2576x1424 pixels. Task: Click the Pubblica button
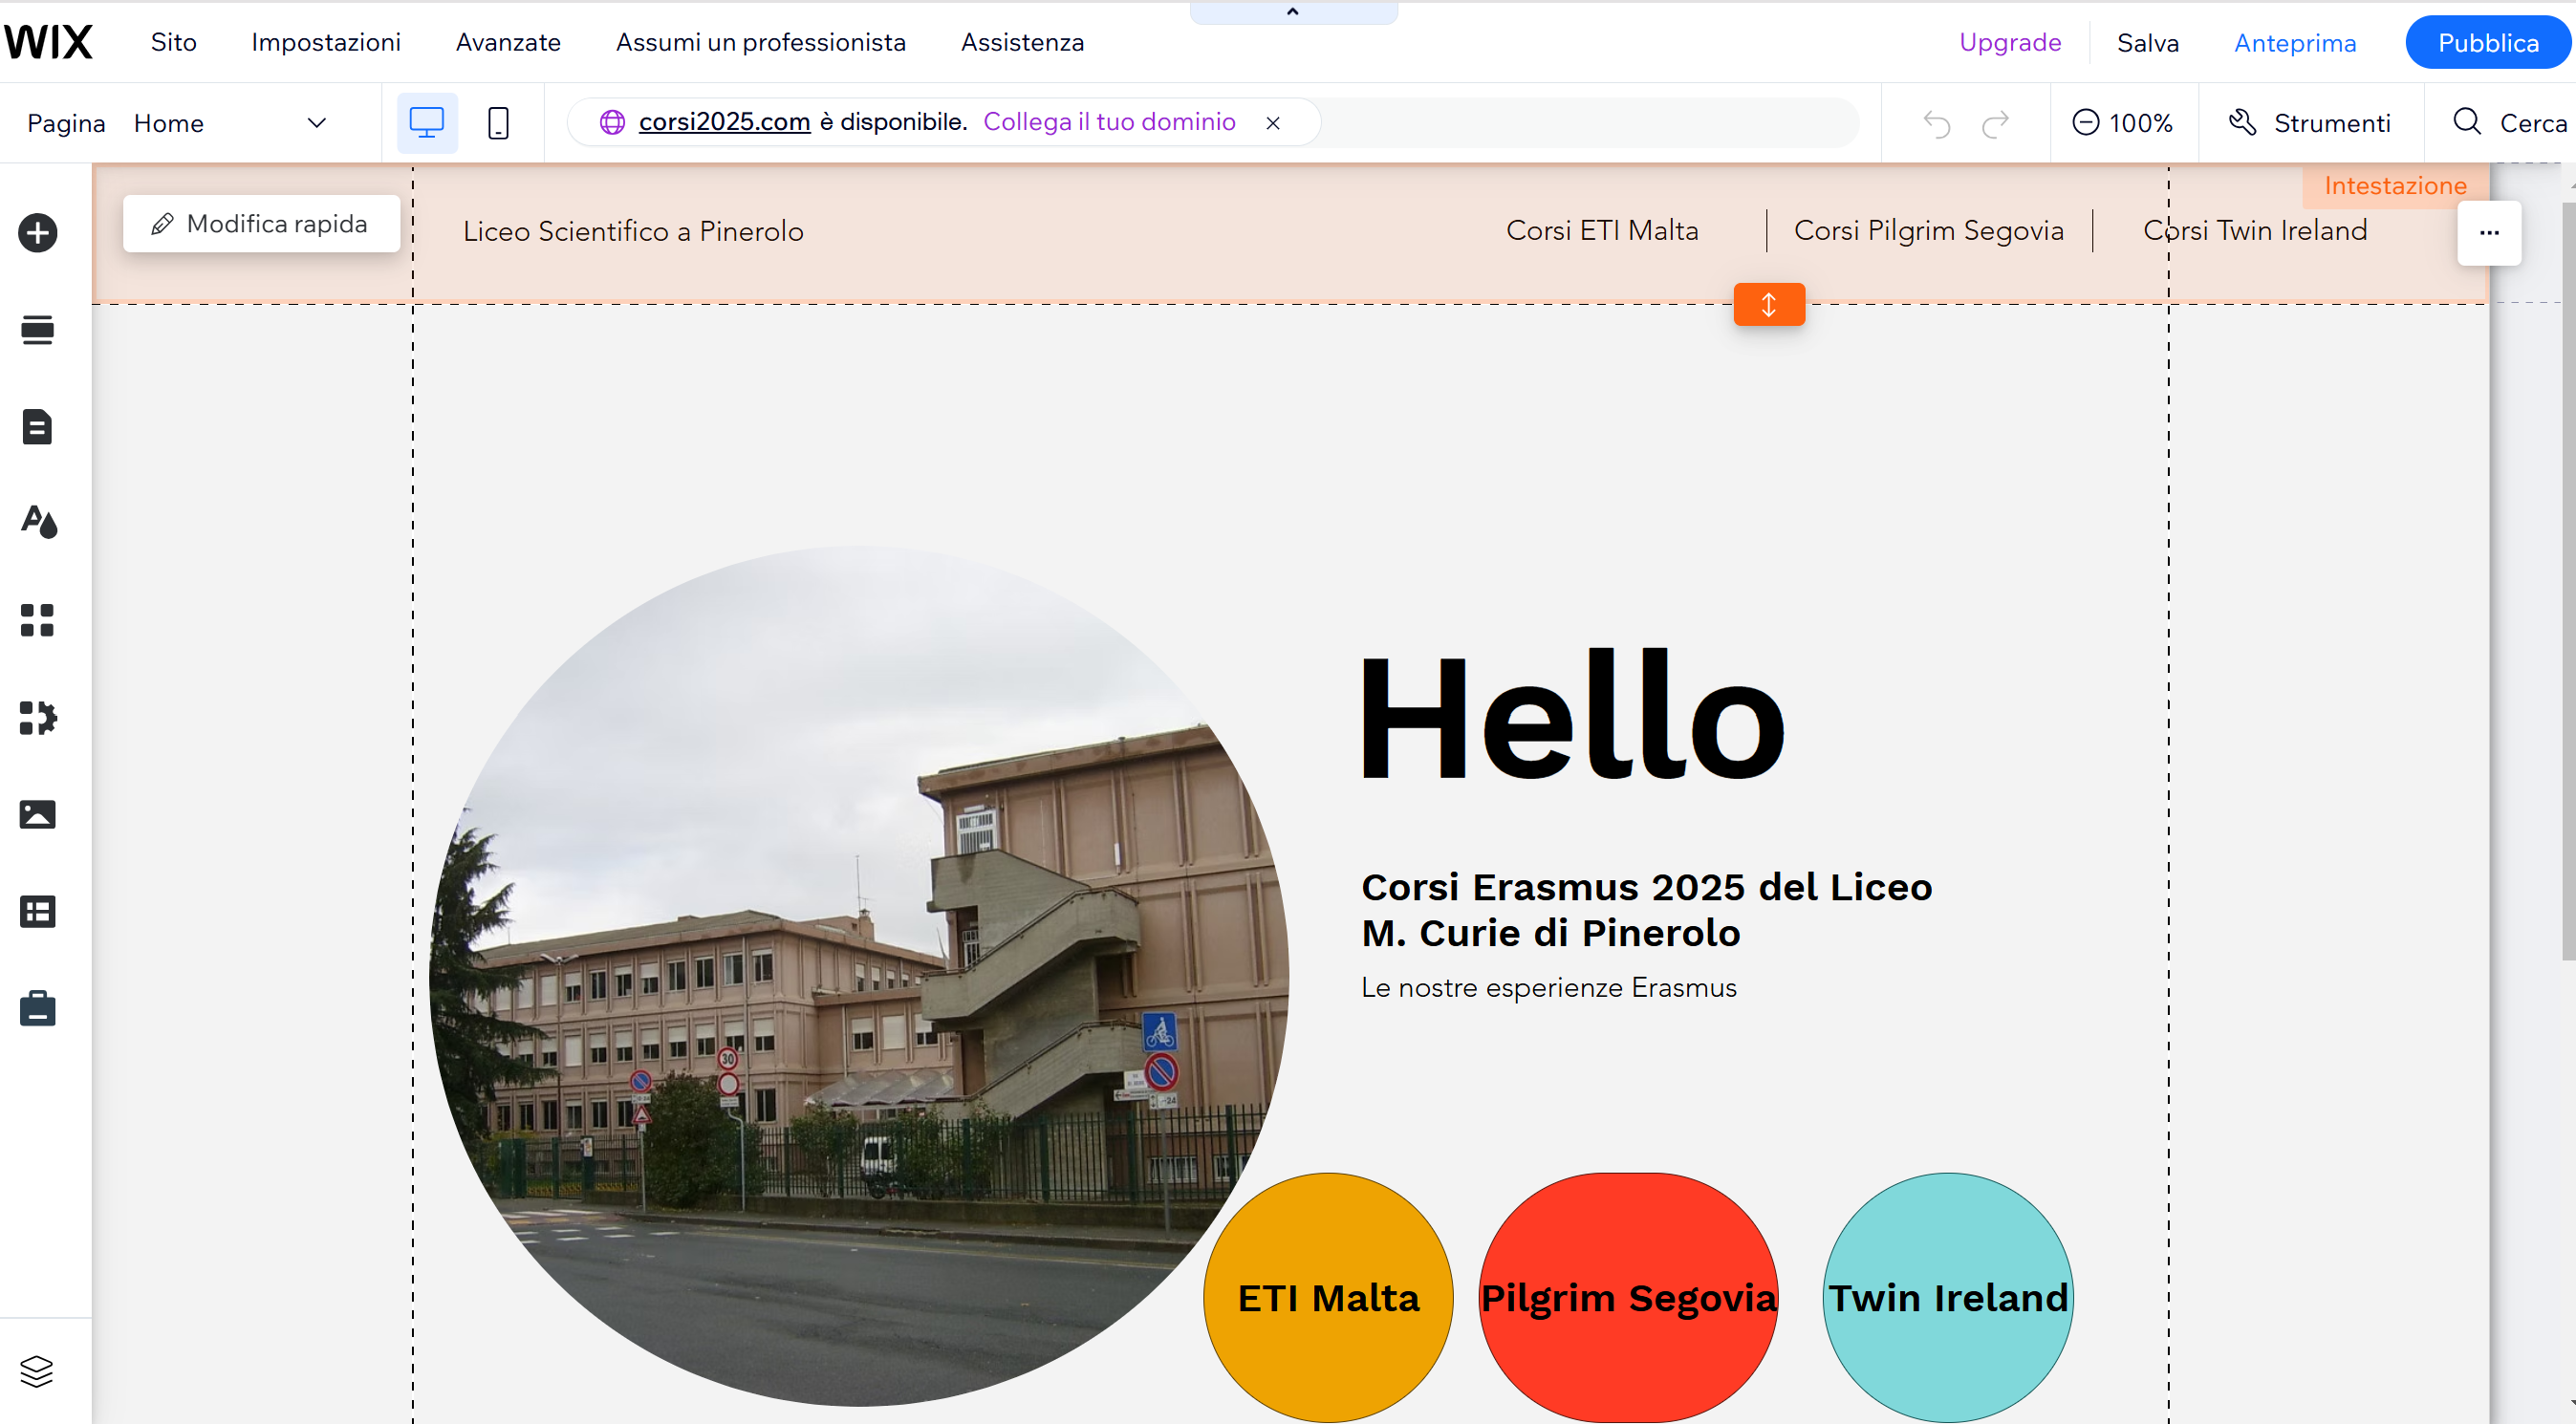click(2487, 43)
